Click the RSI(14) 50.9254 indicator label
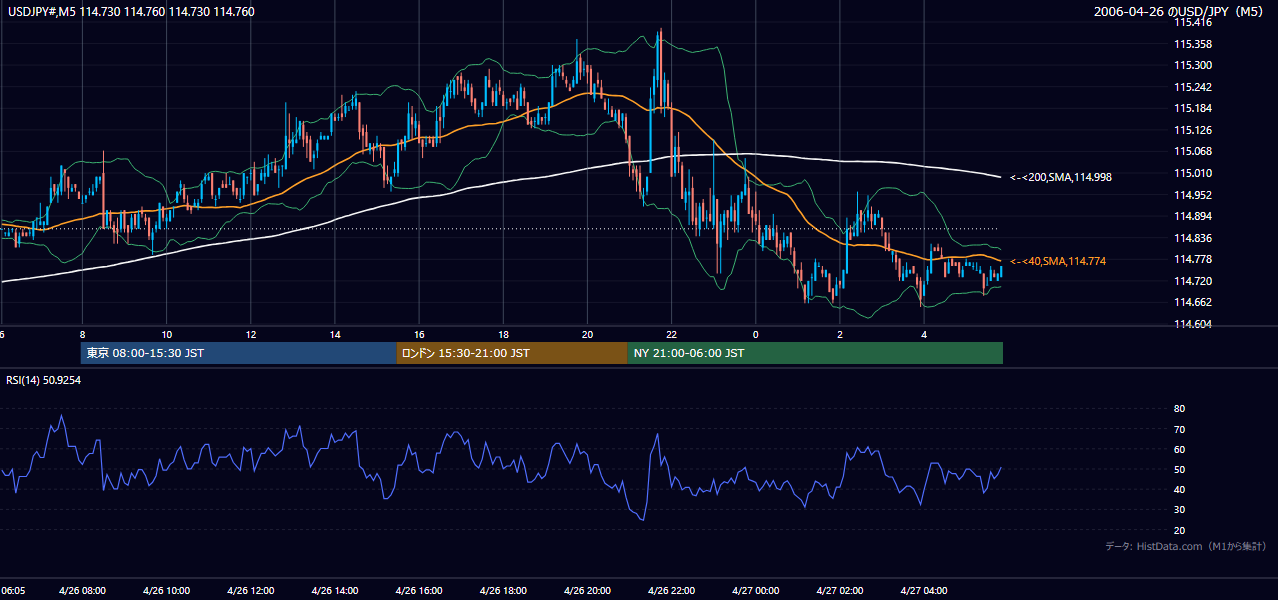1278x600 pixels. click(x=43, y=380)
